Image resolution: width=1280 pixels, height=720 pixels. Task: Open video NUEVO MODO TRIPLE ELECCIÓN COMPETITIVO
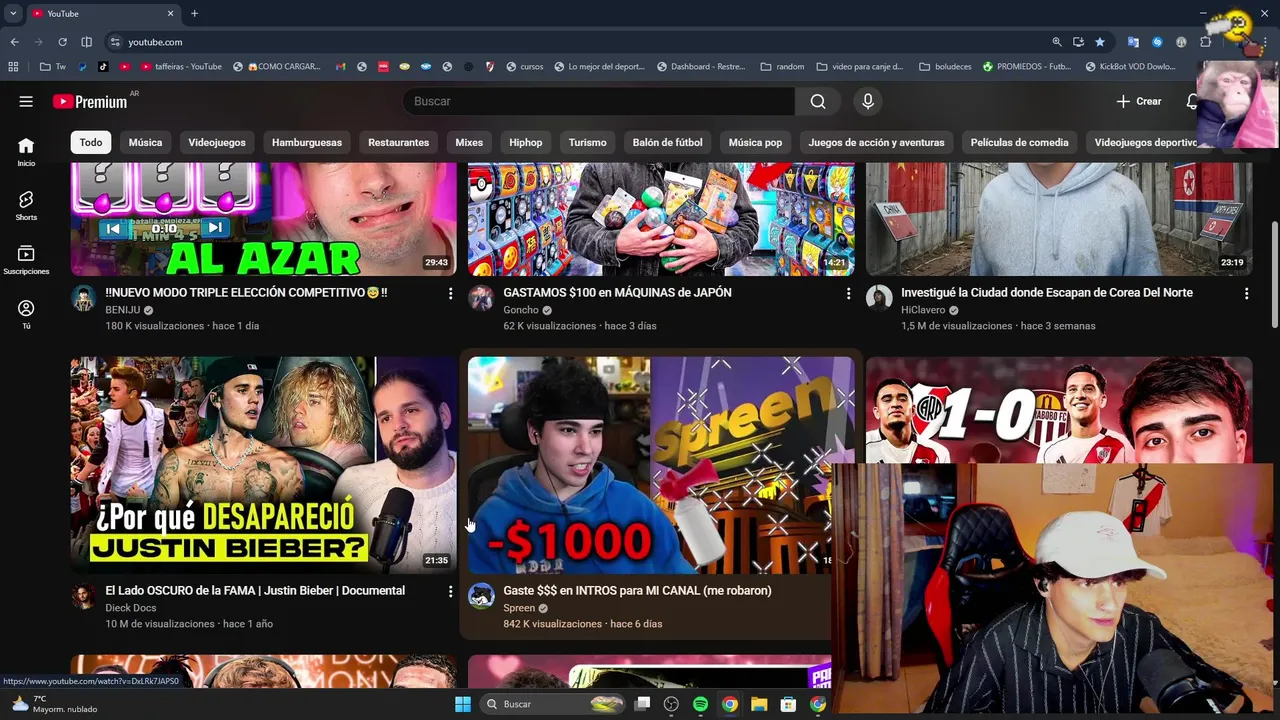246,293
